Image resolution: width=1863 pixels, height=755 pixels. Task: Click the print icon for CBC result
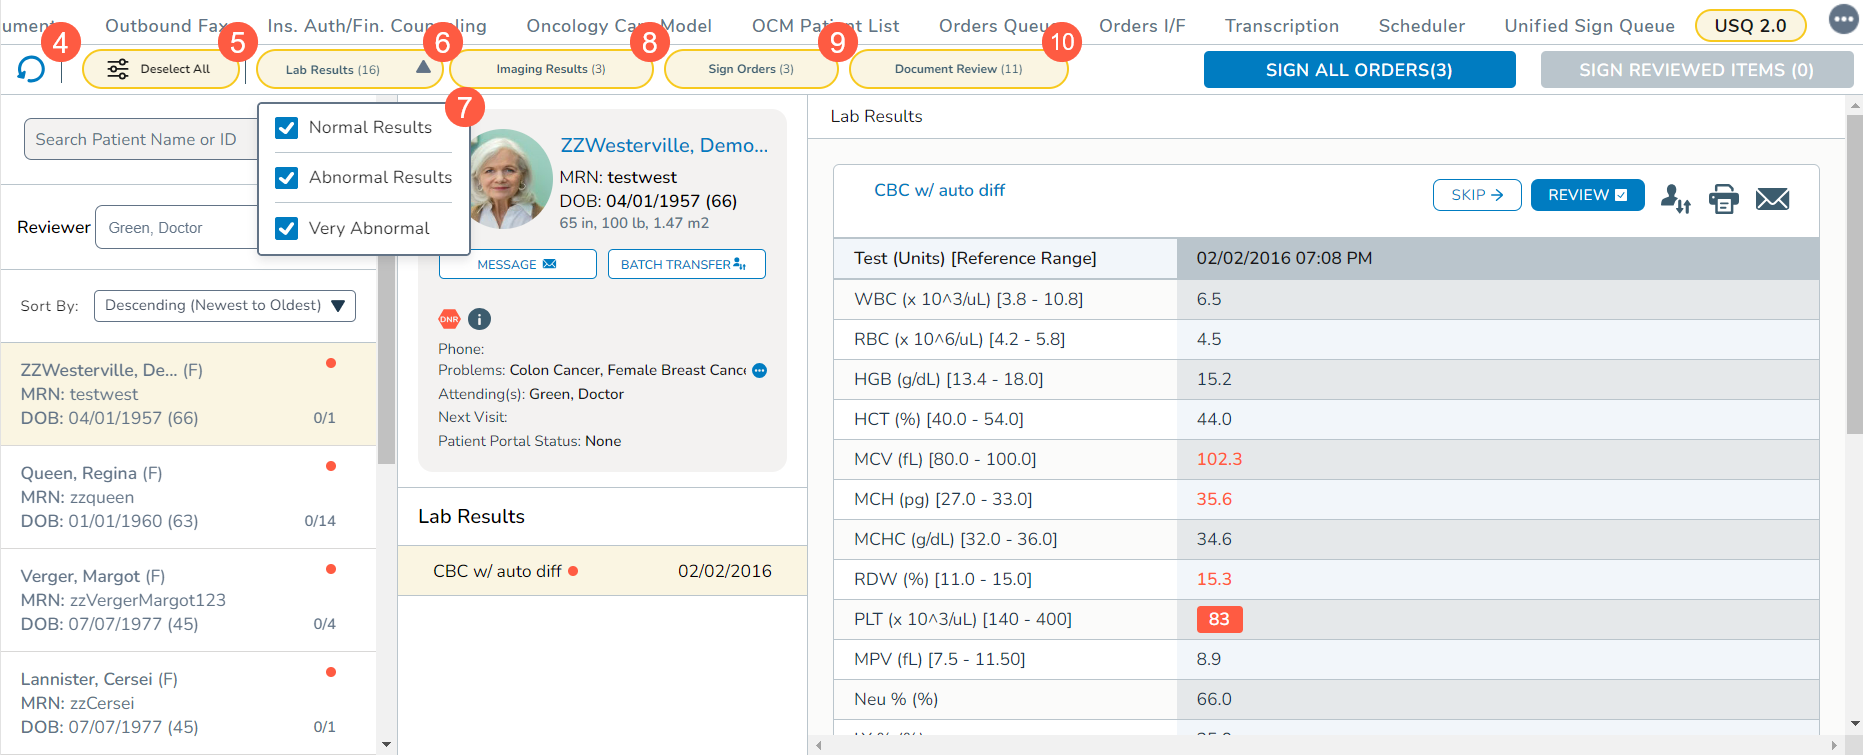[1723, 199]
